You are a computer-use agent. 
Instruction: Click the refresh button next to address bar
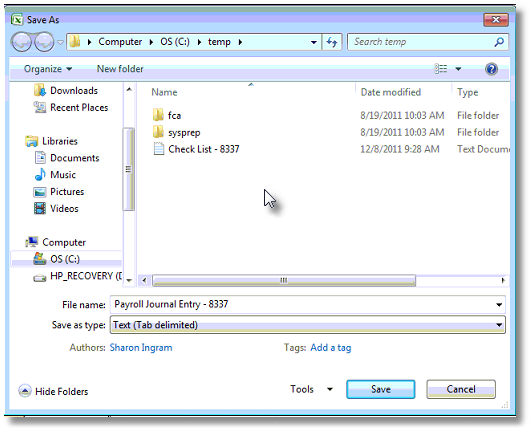tap(331, 42)
